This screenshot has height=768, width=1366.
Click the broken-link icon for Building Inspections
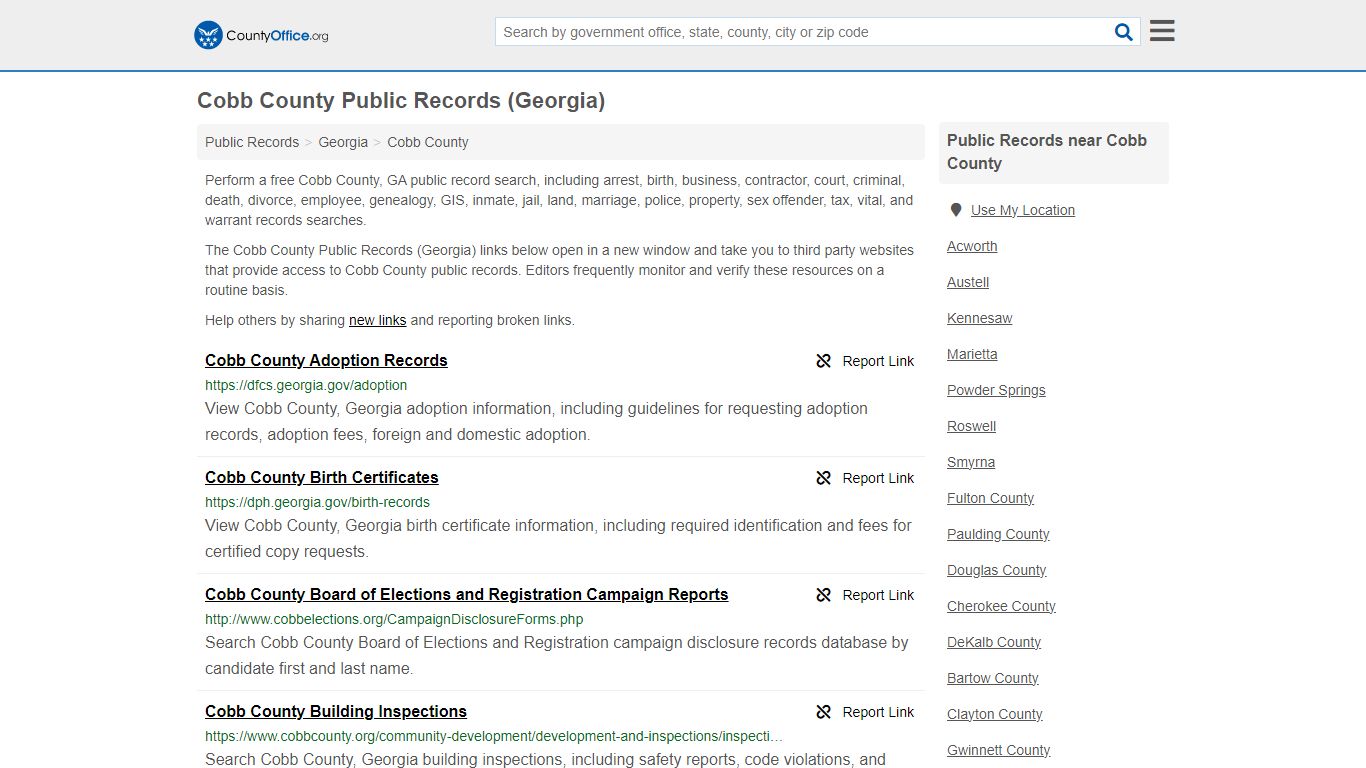824,712
